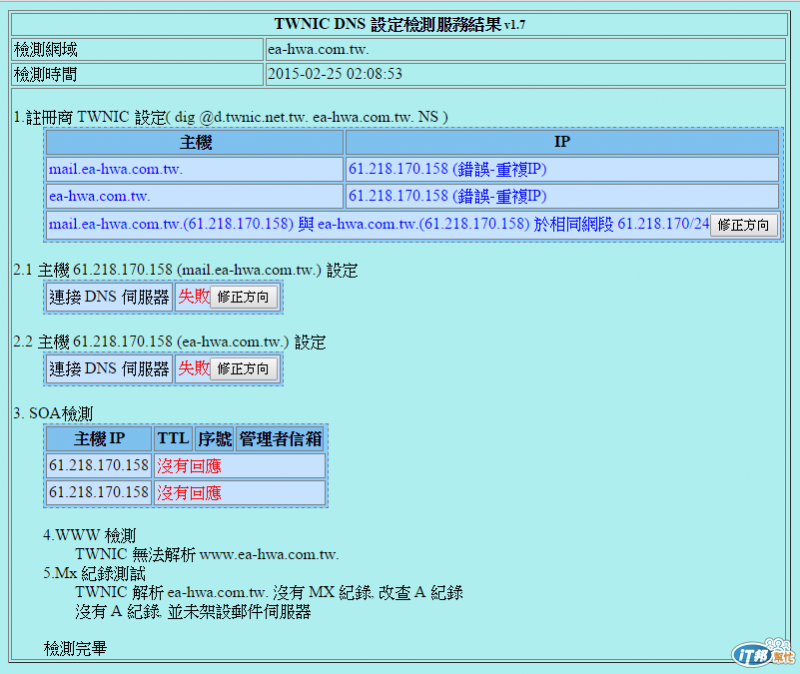
Task: Select IP cell for ea-hwa.com.tw. row
Action: [x=562, y=196]
